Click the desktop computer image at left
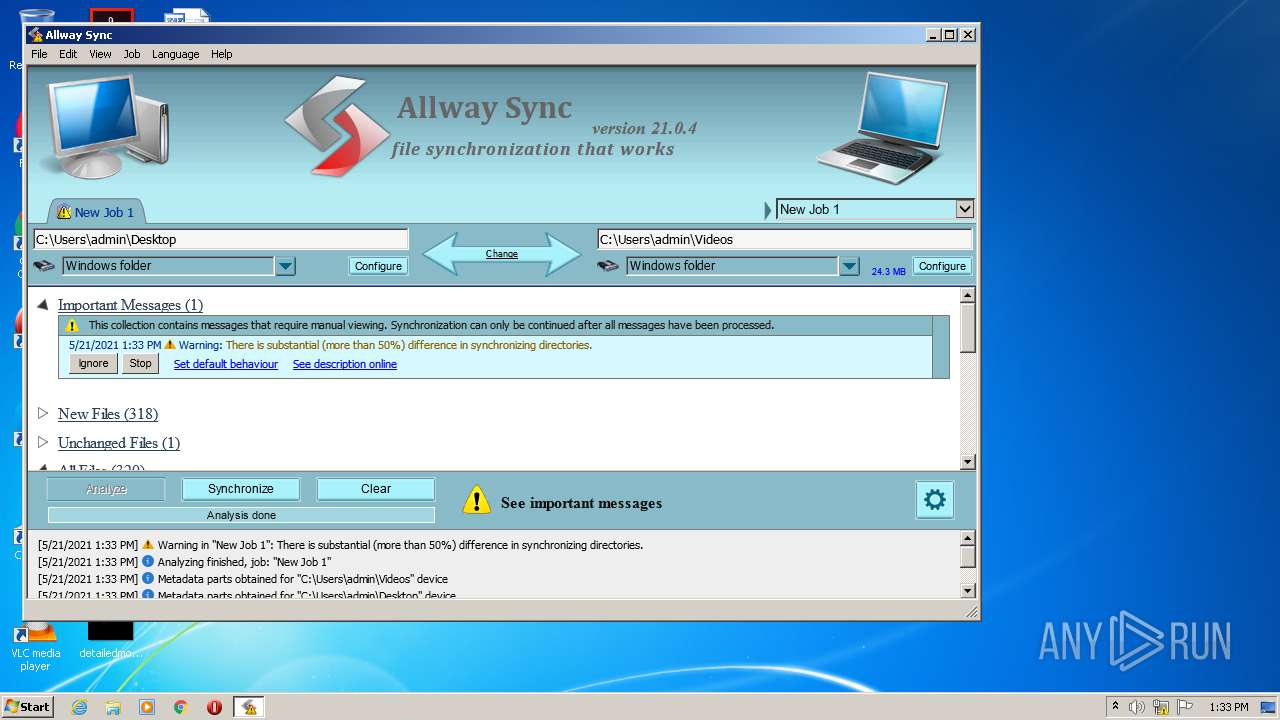Image resolution: width=1280 pixels, height=720 pixels. point(106,127)
